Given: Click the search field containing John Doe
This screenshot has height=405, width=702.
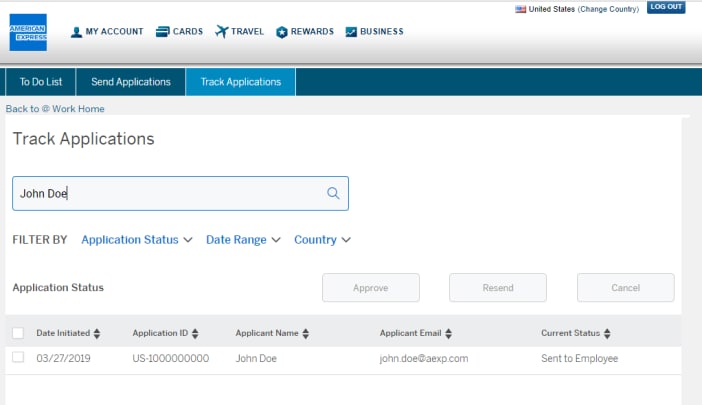Looking at the screenshot, I should coord(170,194).
